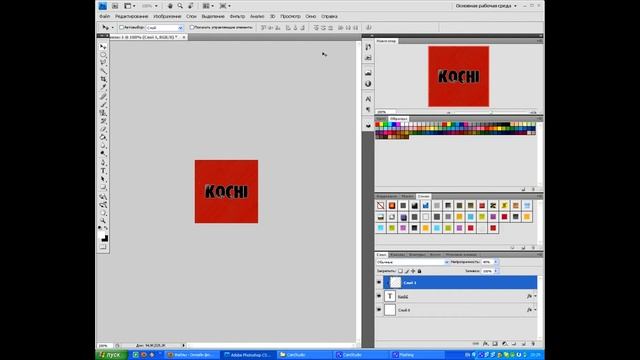The image size is (640, 360).
Task: Click the Windows Start button
Action: pyautogui.click(x=111, y=355)
